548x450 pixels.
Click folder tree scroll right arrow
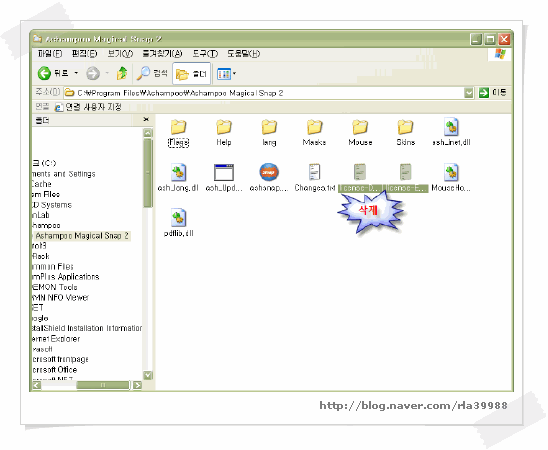pos(137,385)
